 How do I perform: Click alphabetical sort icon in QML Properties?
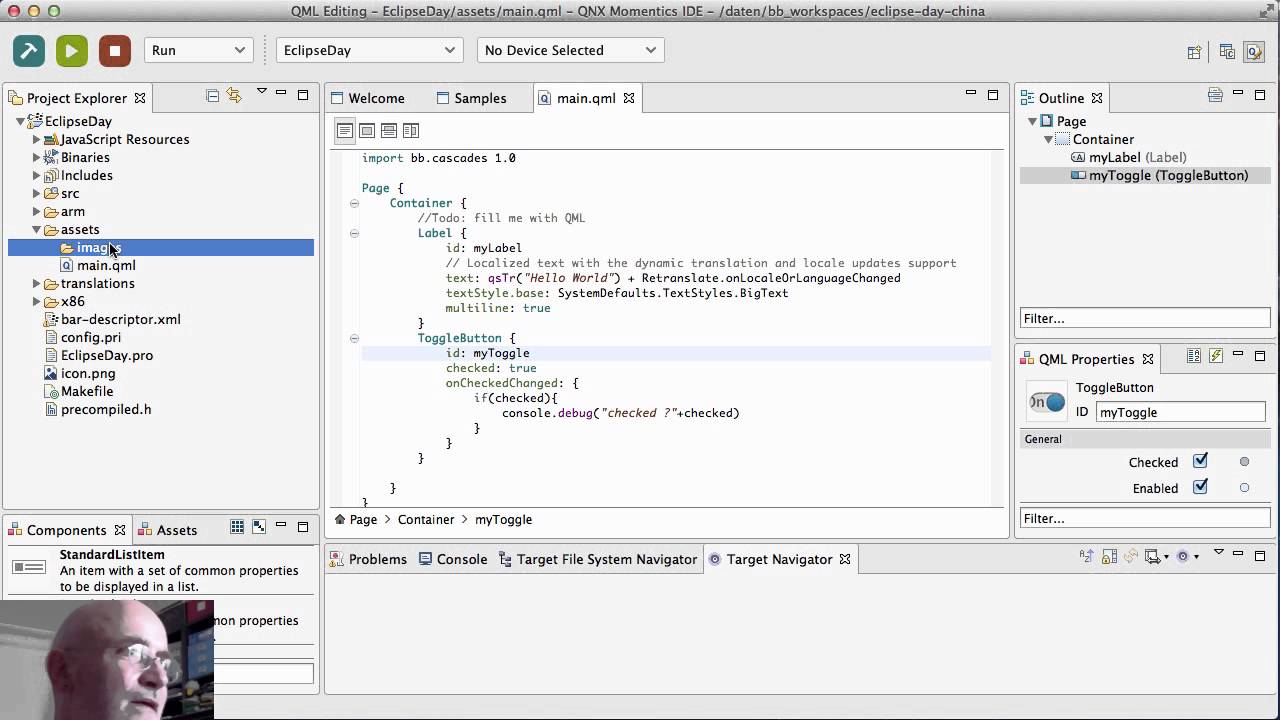pyautogui.click(x=1194, y=356)
